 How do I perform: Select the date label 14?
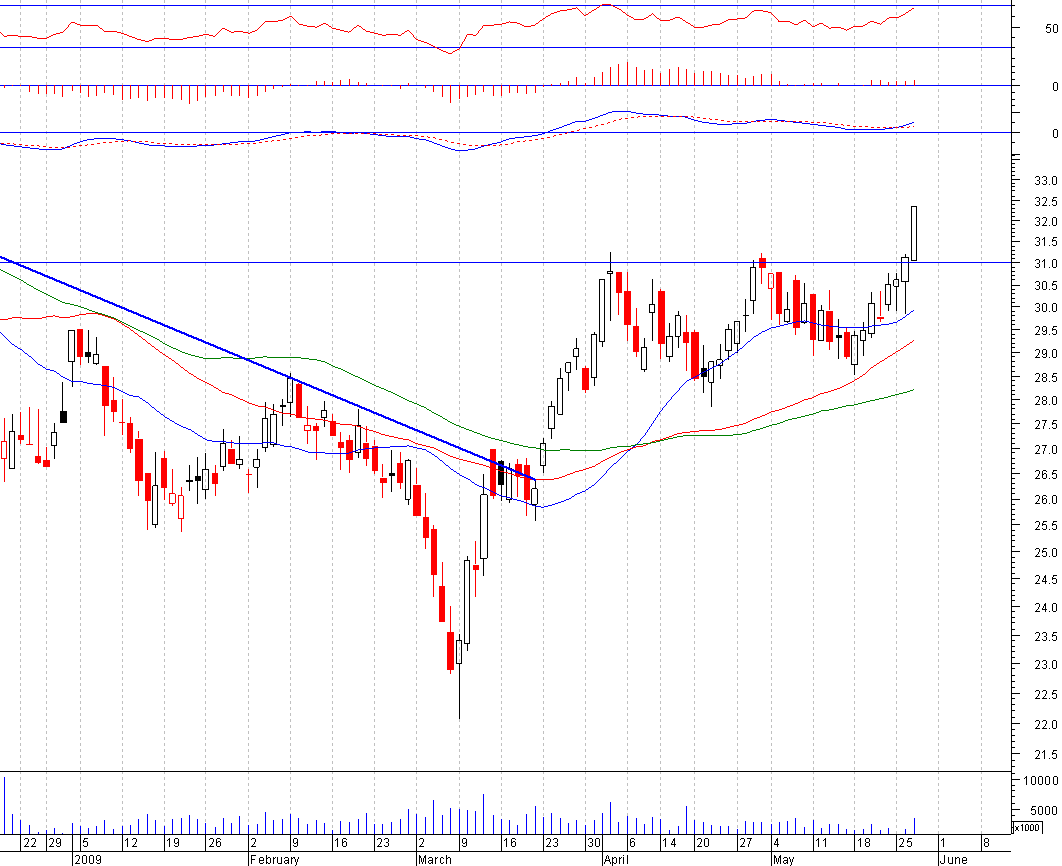669,843
